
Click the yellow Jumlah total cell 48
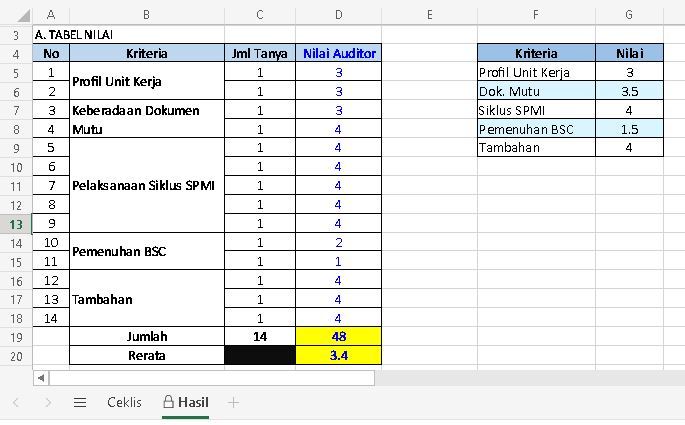tap(340, 337)
